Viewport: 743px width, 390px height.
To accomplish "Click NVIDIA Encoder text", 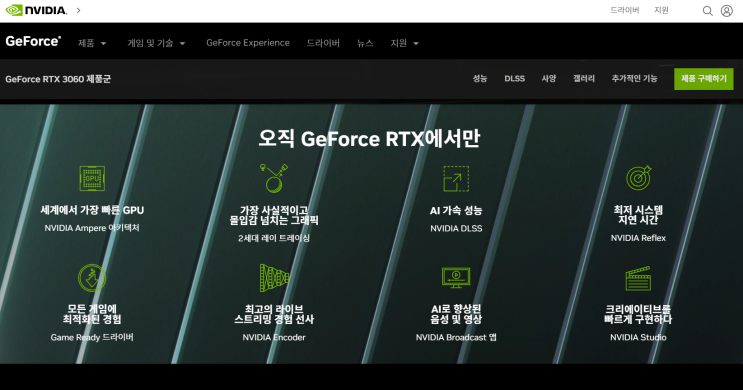I will pos(274,337).
